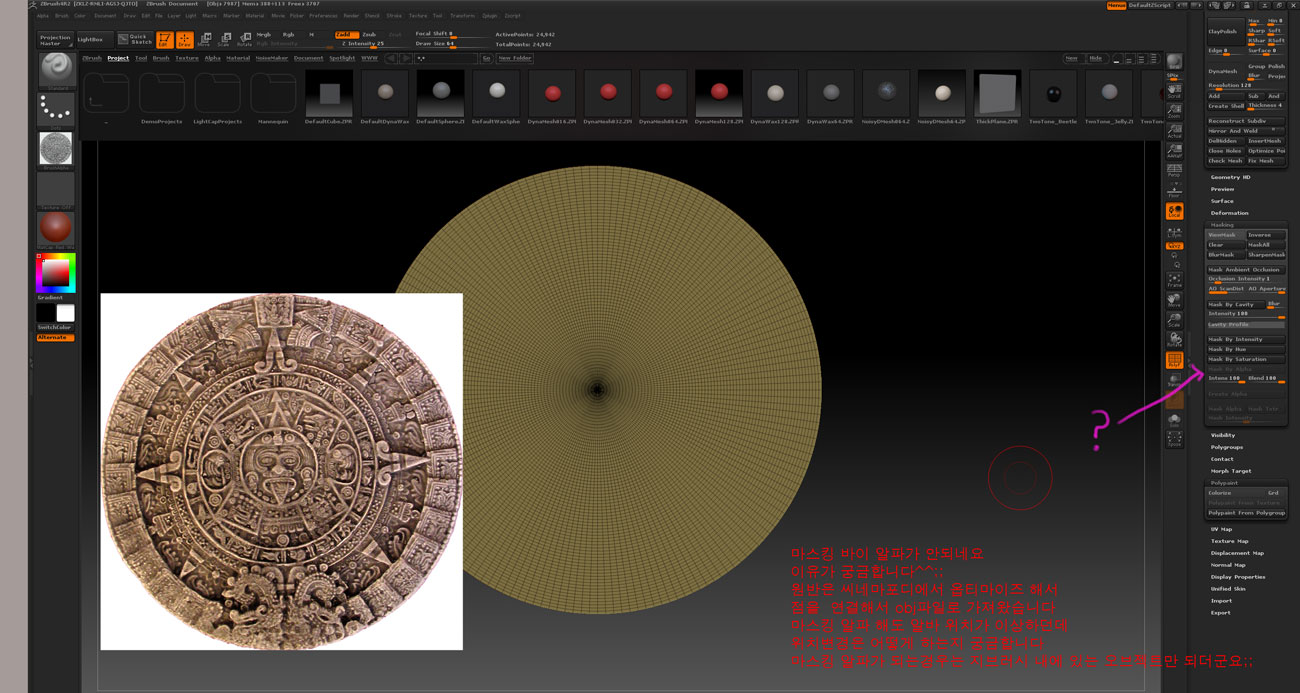1300x693 pixels.
Task: Pick a color in the color picker square
Action: [56, 273]
